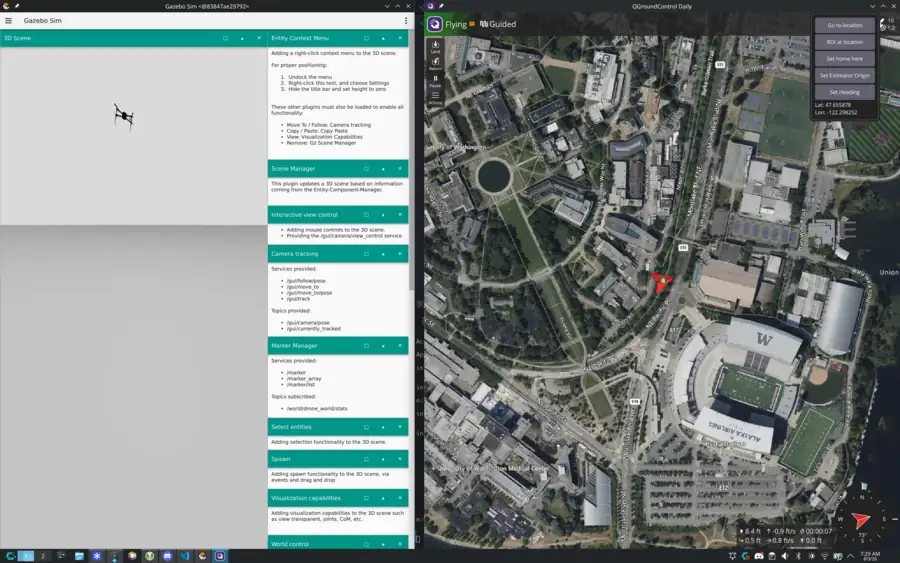
Task: Close the Entity Context Menu panel
Action: click(x=400, y=38)
